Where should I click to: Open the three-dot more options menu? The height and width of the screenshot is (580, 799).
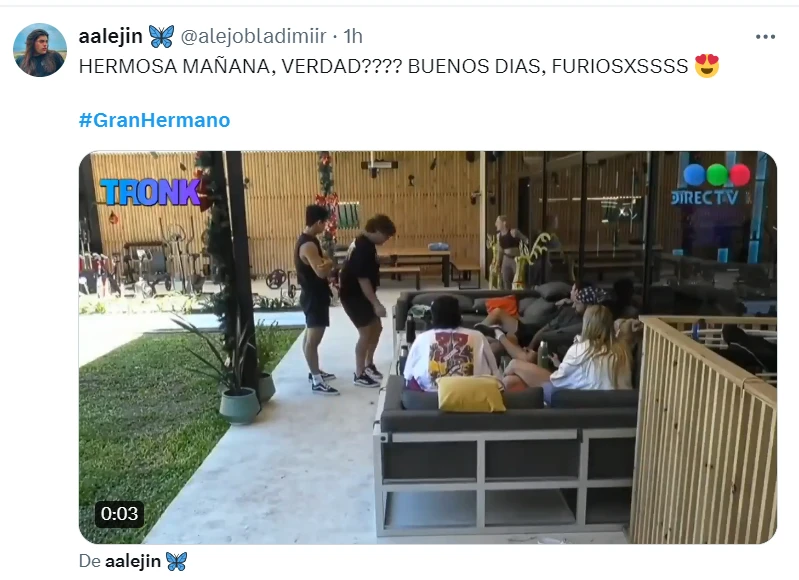click(765, 37)
